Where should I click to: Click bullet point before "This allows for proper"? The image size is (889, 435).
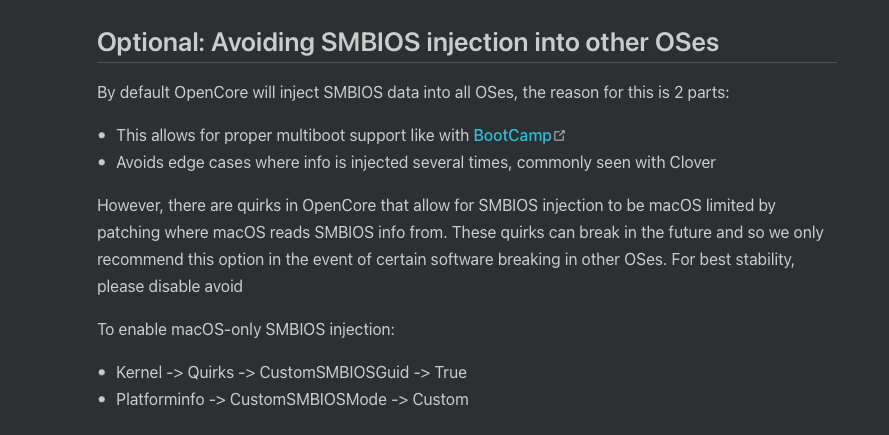click(x=103, y=136)
